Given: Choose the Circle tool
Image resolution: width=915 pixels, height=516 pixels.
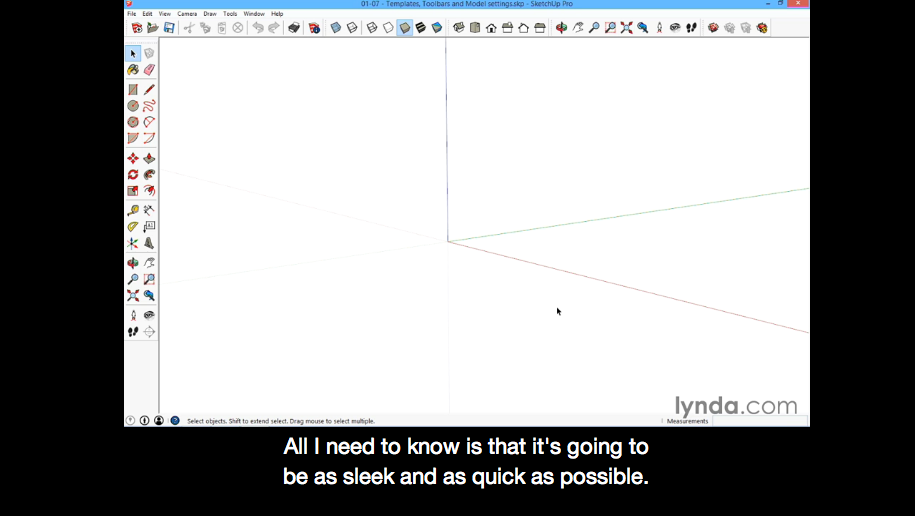Looking at the screenshot, I should click(x=133, y=106).
